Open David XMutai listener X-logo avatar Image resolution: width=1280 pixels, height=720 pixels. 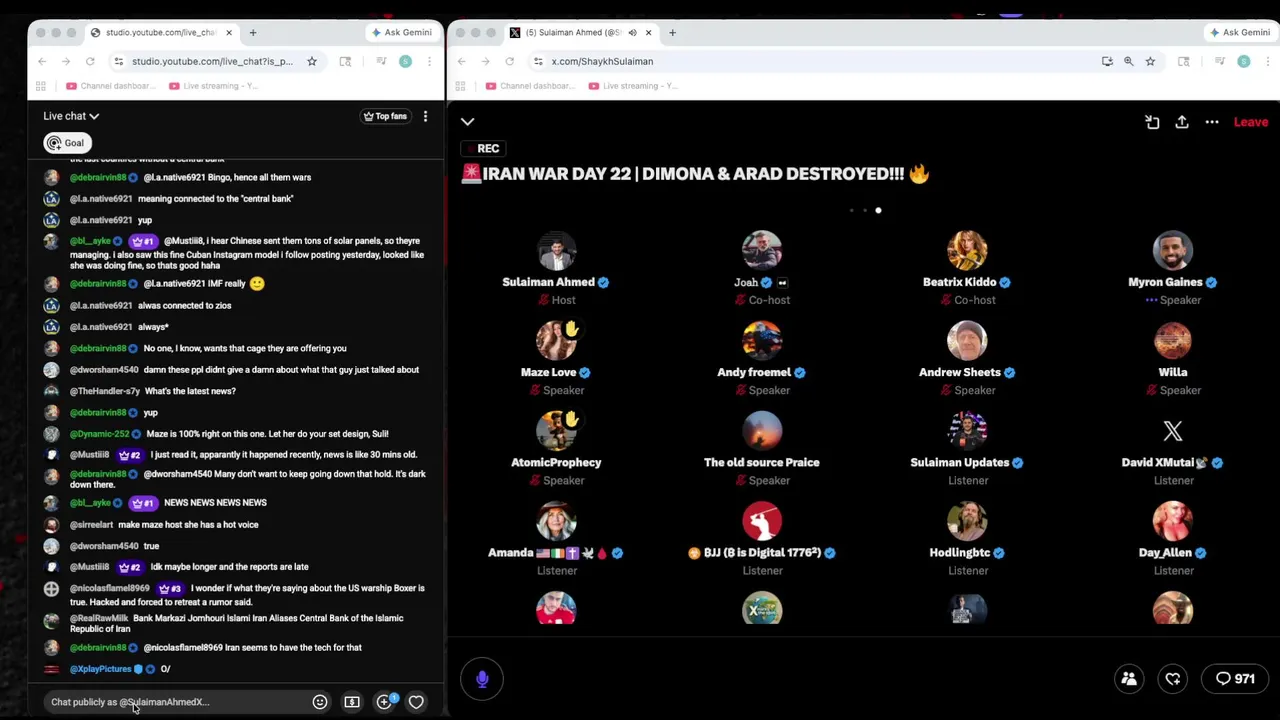pyautogui.click(x=1173, y=431)
